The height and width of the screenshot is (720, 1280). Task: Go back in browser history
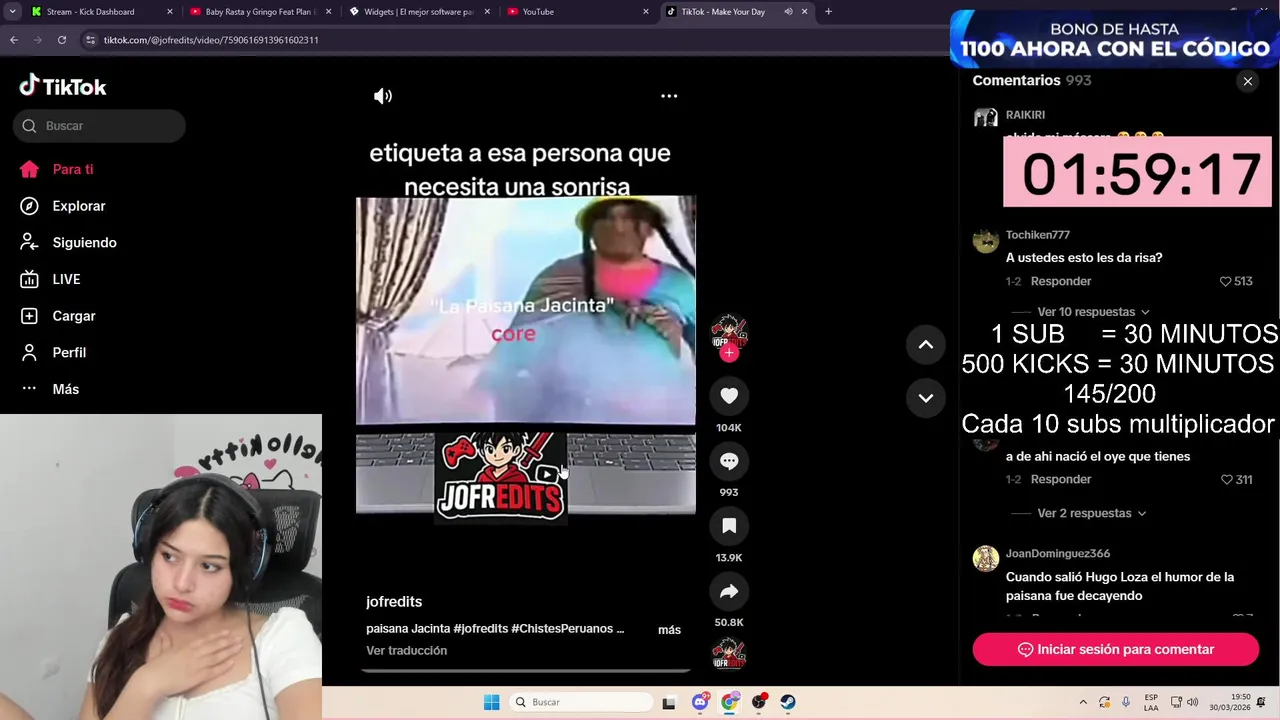point(14,40)
